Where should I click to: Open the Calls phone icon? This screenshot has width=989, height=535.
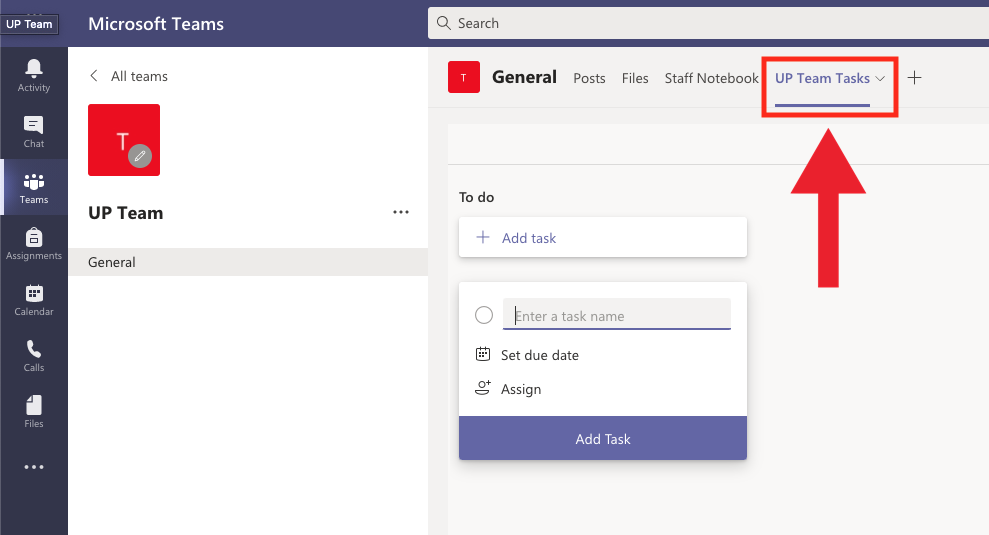pyautogui.click(x=33, y=349)
